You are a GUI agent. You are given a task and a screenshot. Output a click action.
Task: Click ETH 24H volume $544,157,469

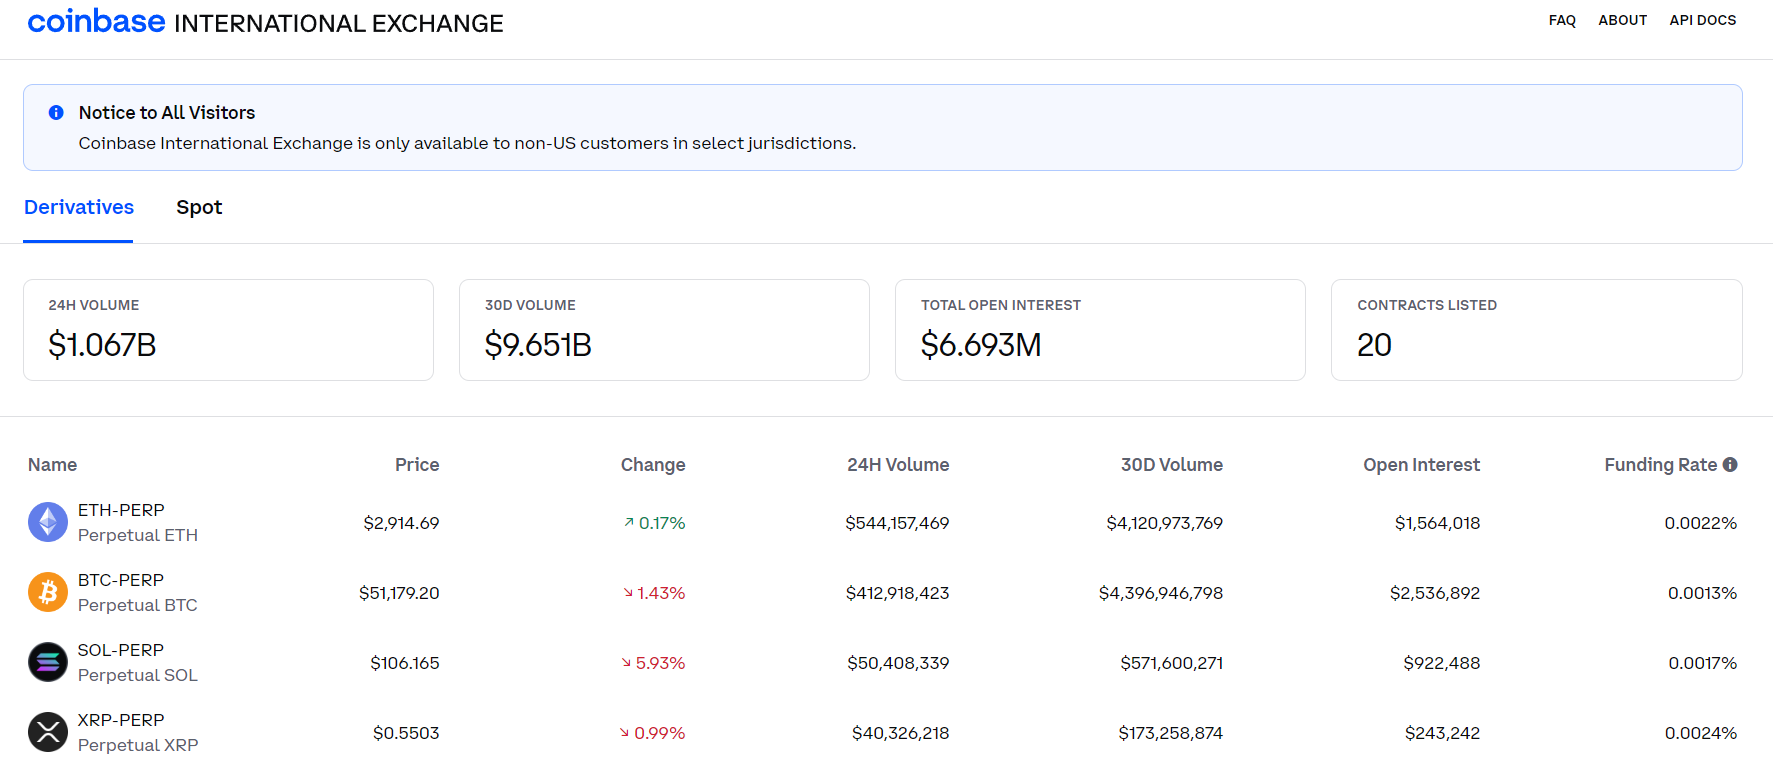click(x=897, y=523)
